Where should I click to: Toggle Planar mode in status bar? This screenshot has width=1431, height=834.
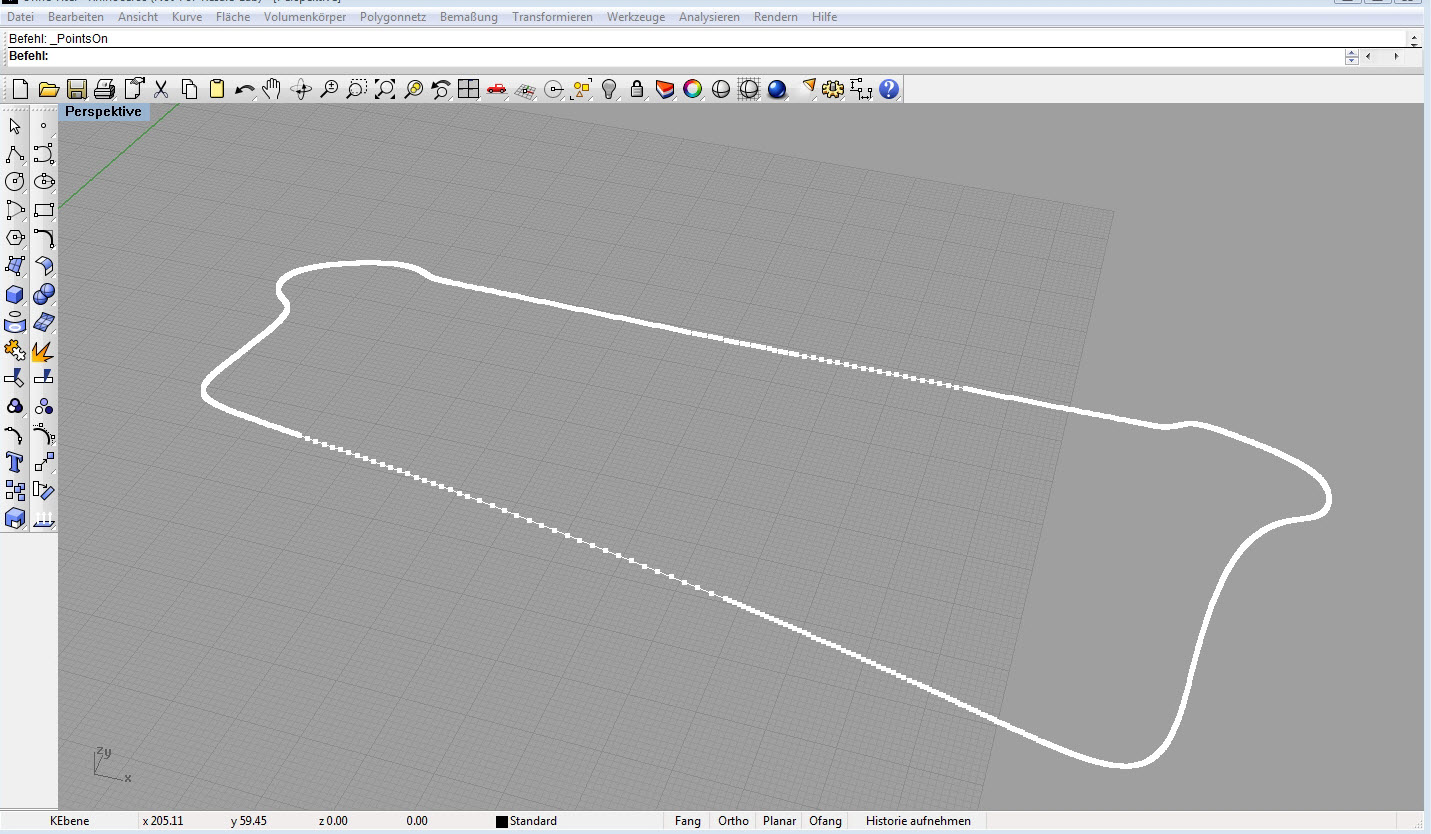(x=780, y=821)
